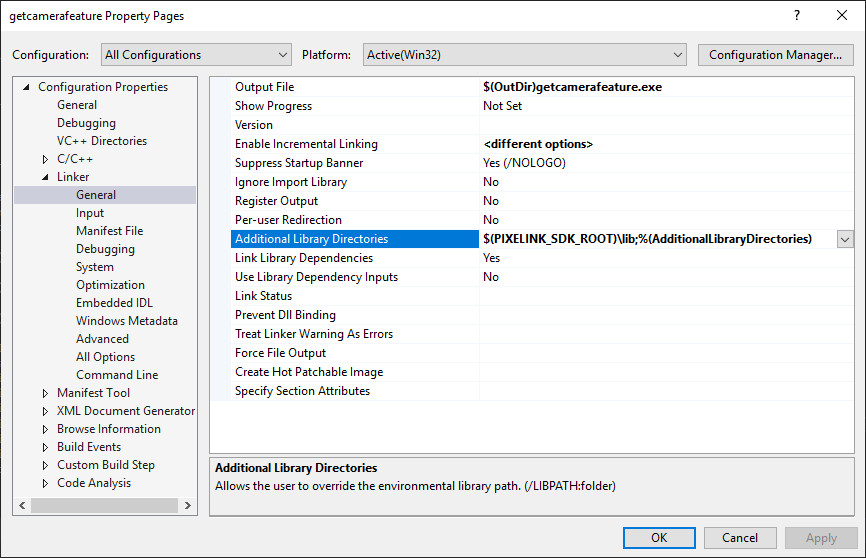Click the tree's horizontal scrollbar thumb
Screen dimensions: 866x558
coord(104,505)
